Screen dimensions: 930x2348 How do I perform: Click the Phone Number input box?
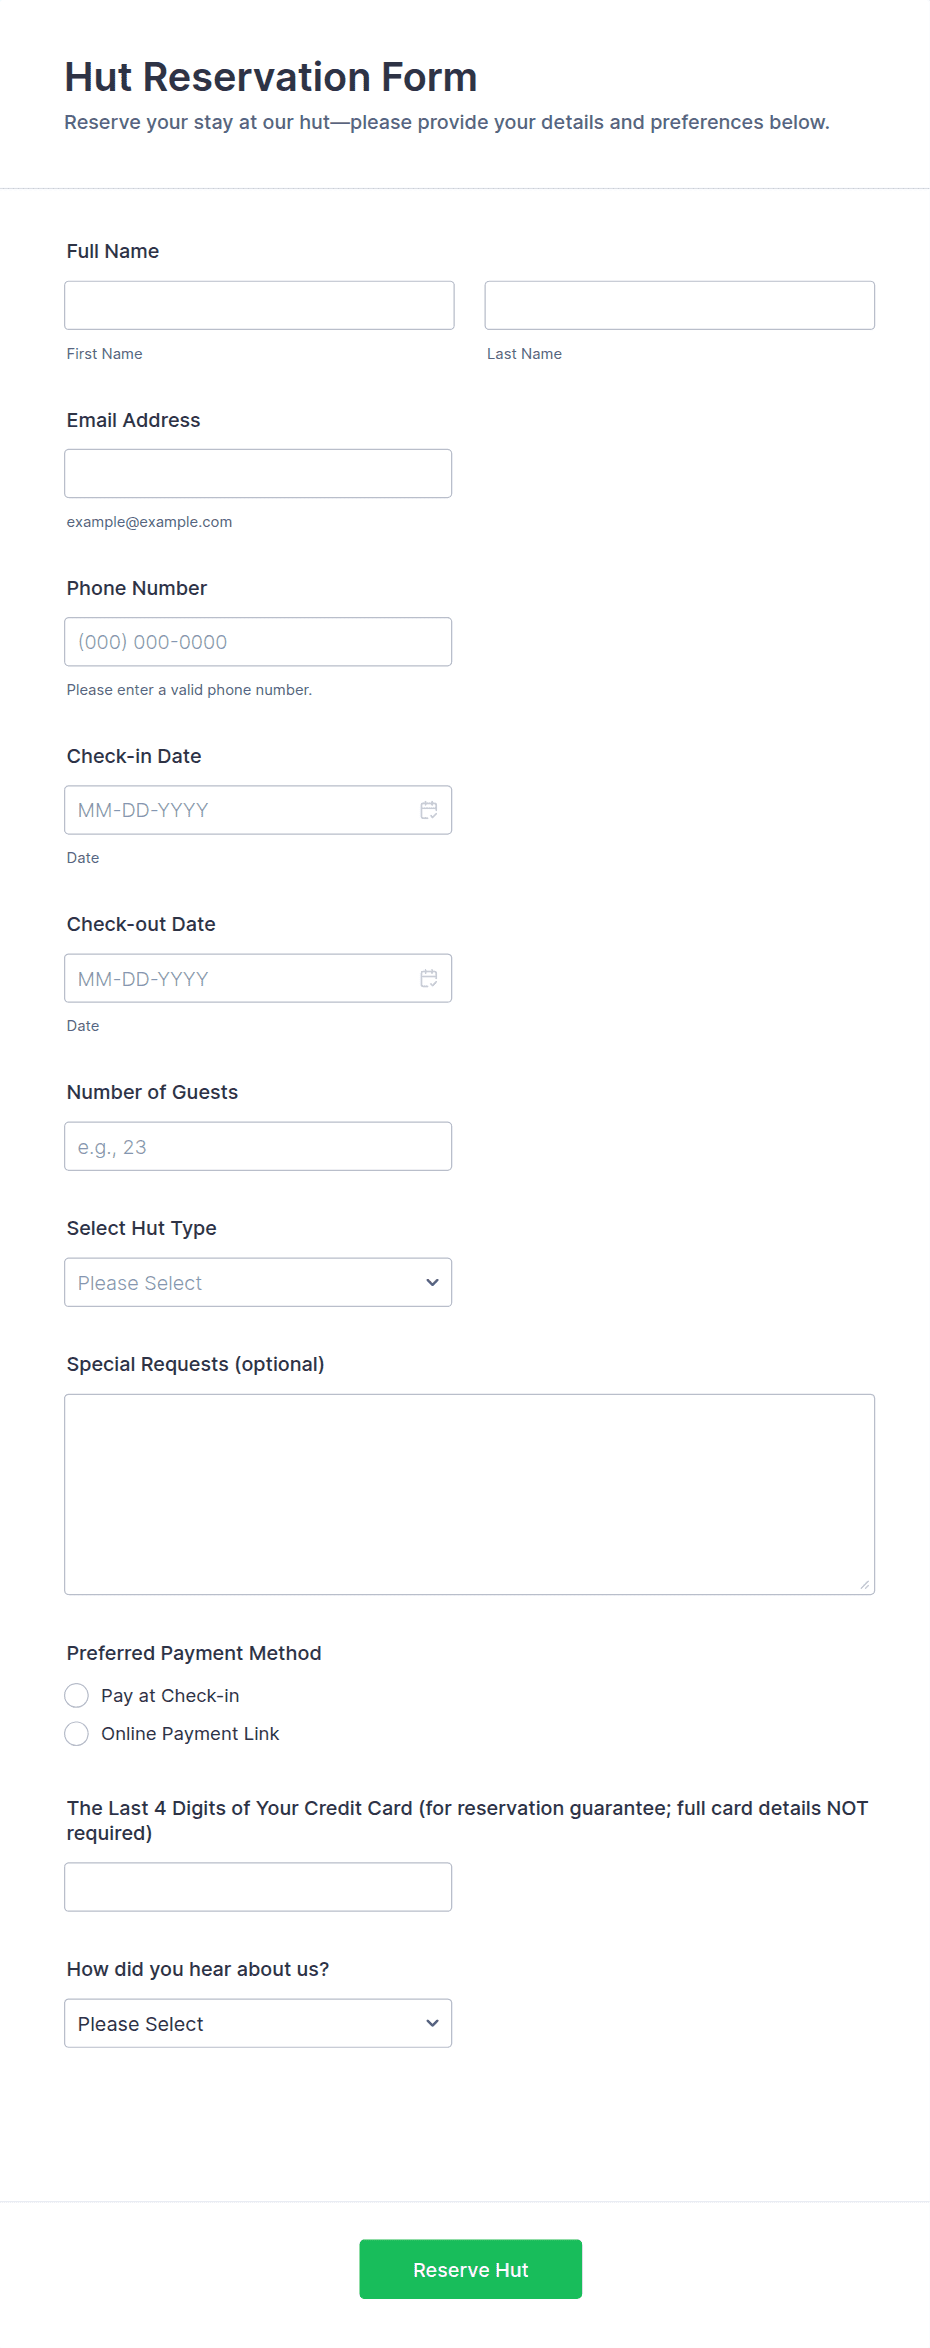click(258, 642)
